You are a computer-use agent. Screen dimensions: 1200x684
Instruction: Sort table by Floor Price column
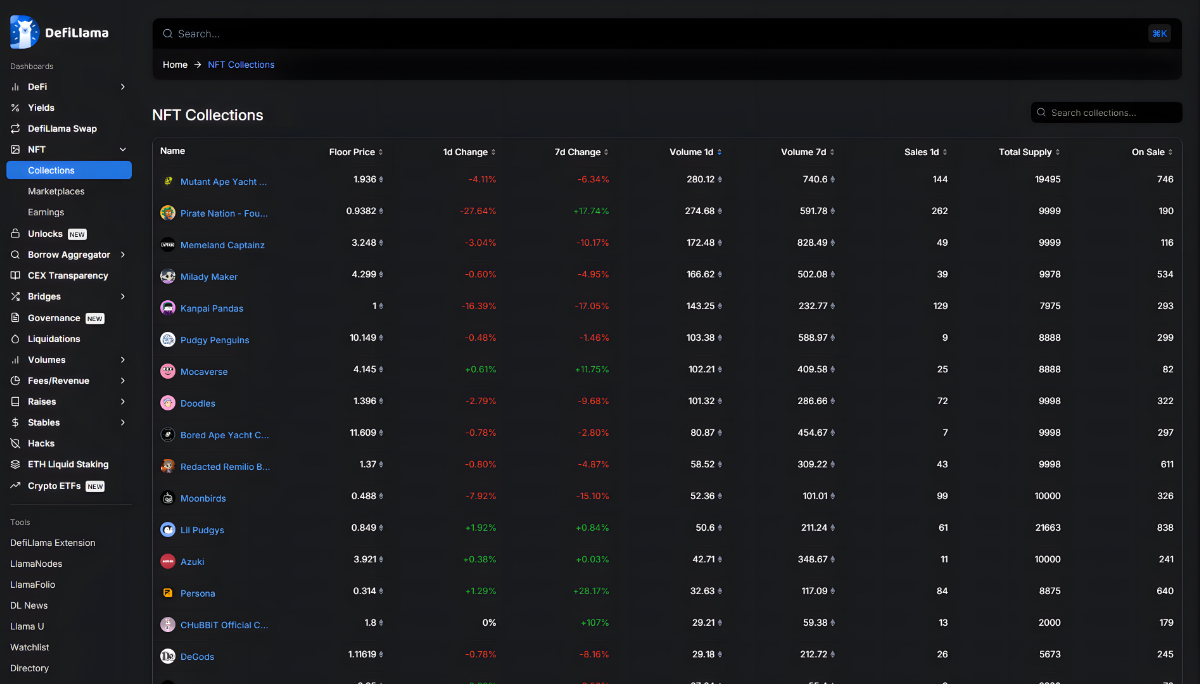(355, 152)
